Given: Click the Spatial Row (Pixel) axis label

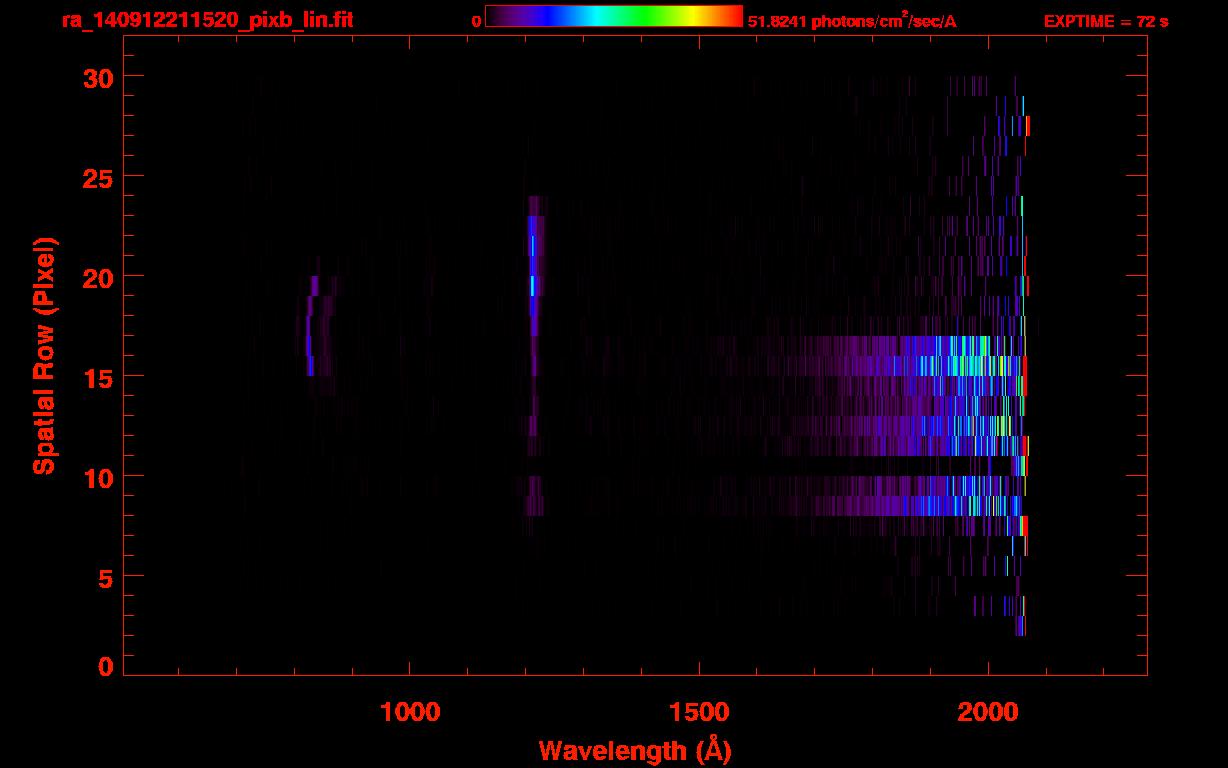Looking at the screenshot, I should [x=44, y=355].
